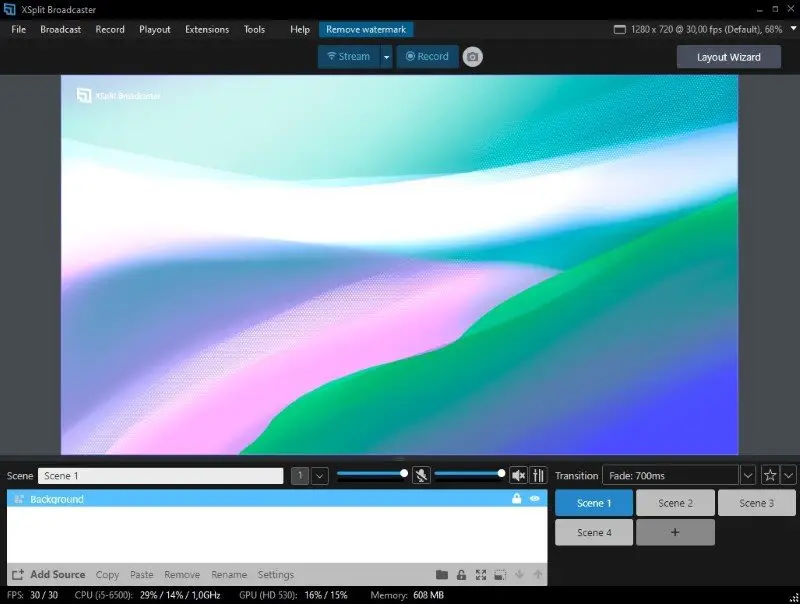Image resolution: width=800 pixels, height=604 pixels.
Task: Click the fit-to-screen icon in sources toolbar
Action: point(481,574)
